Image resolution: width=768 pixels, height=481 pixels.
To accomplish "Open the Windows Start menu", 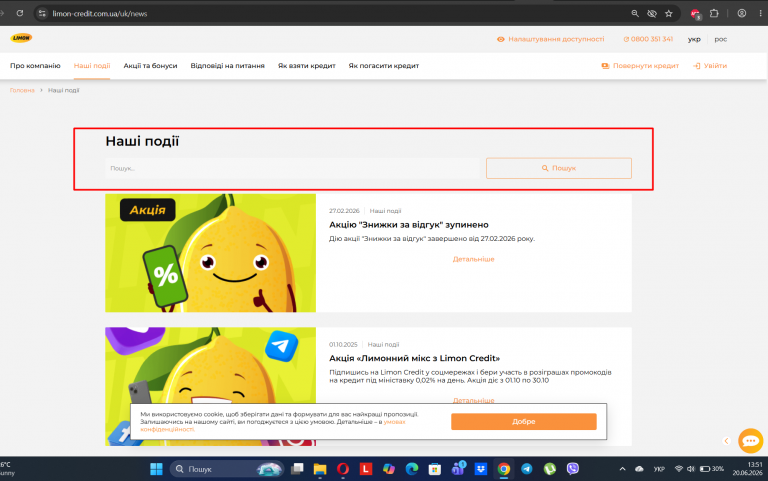I will [x=156, y=469].
